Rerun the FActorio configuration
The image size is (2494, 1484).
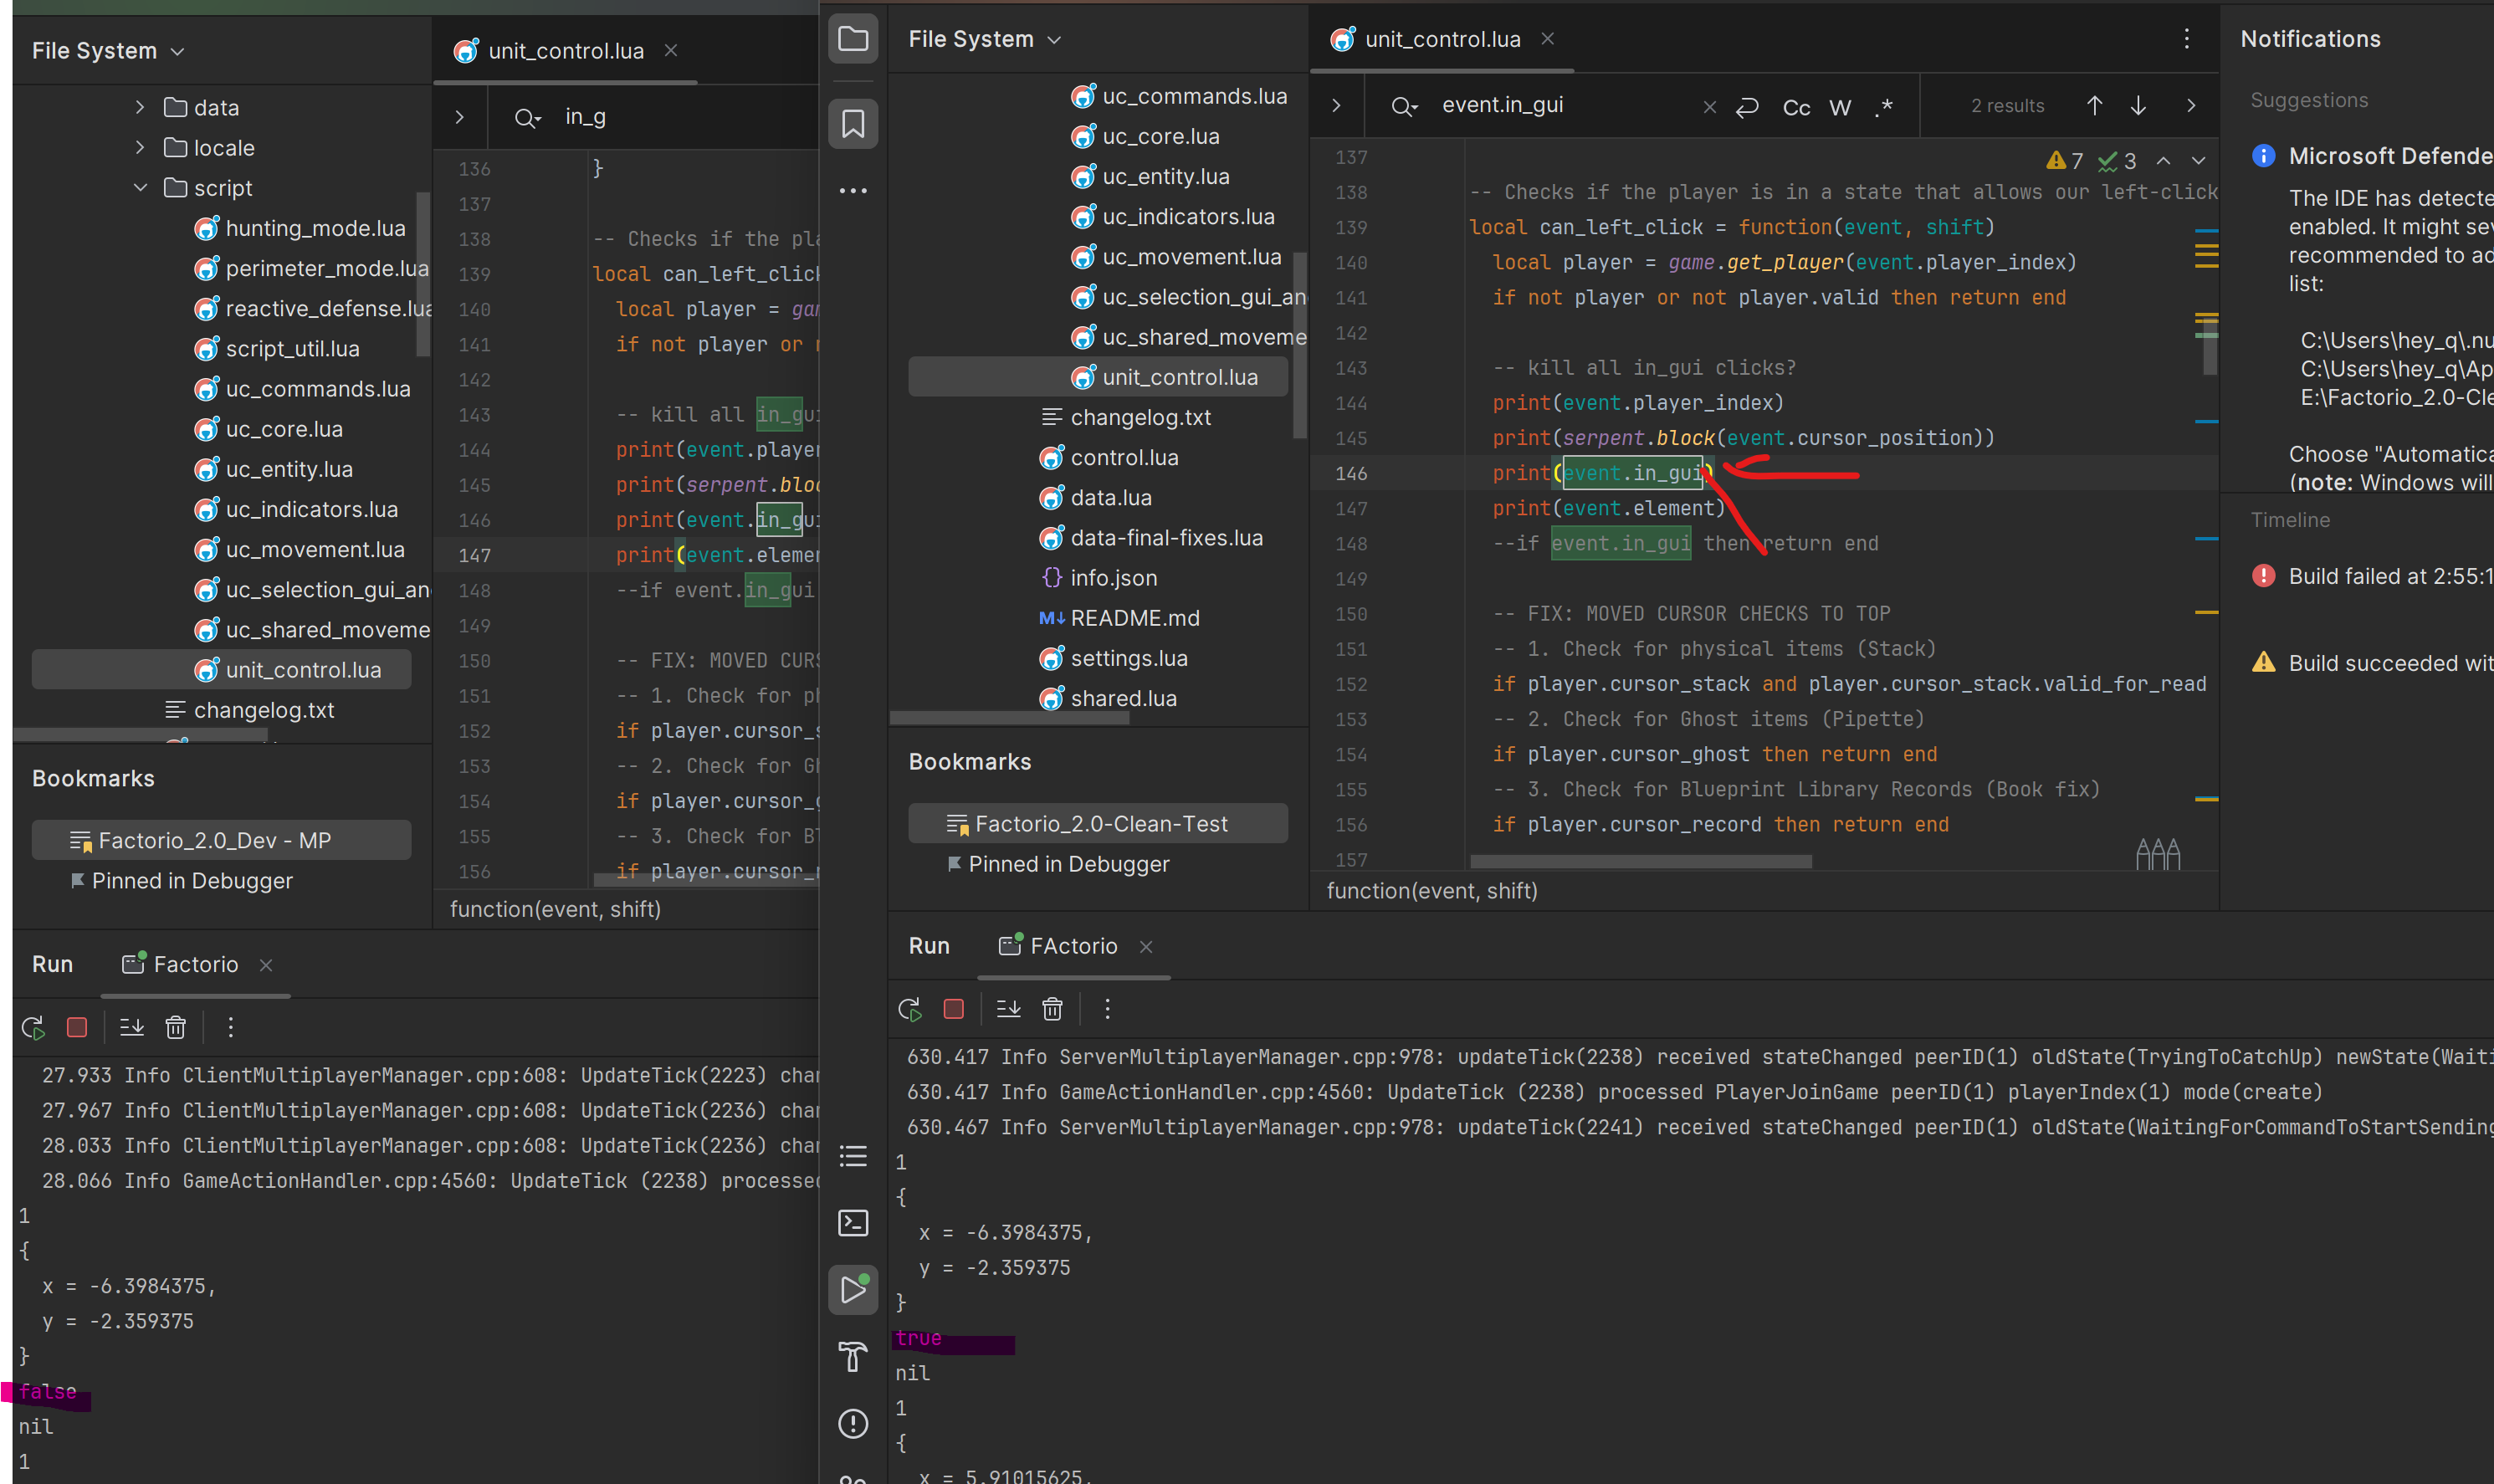click(910, 1009)
